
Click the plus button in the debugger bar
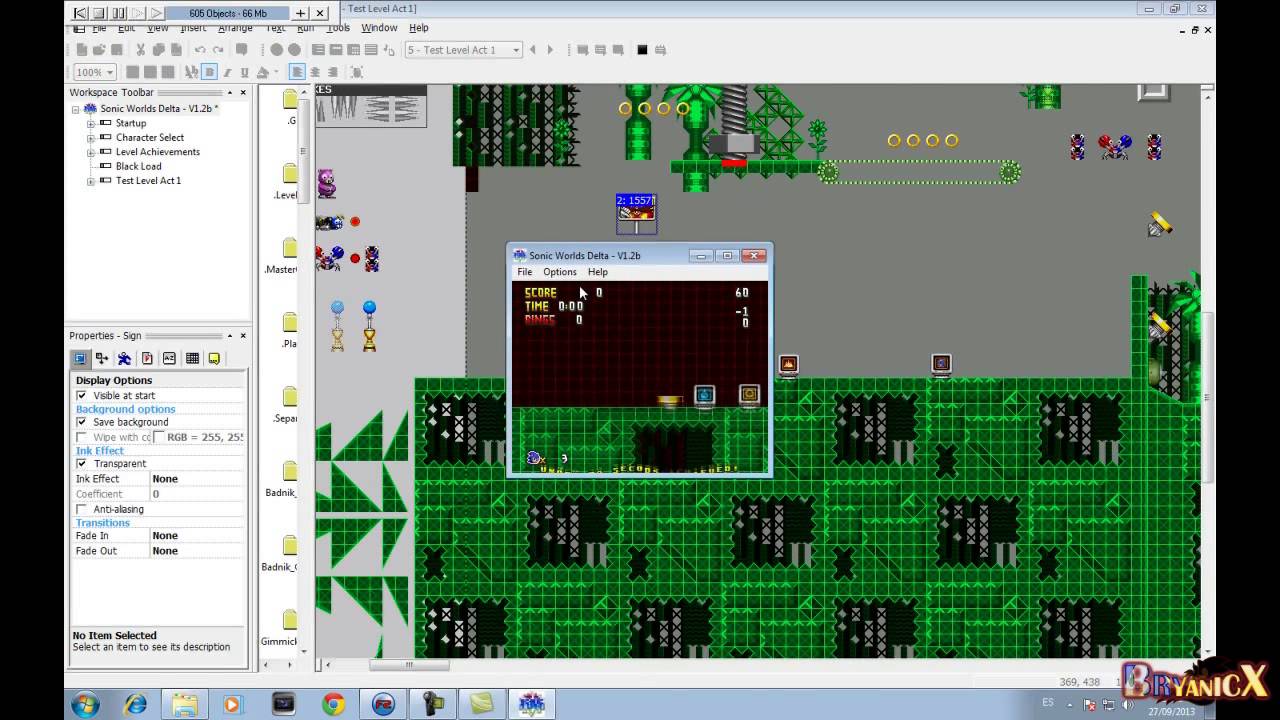[301, 13]
